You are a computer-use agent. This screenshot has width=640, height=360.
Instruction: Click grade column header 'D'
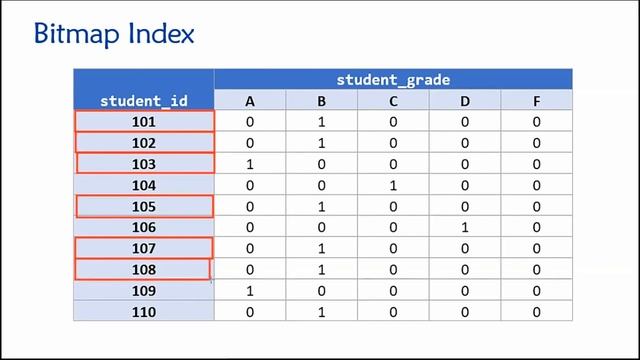(x=465, y=100)
